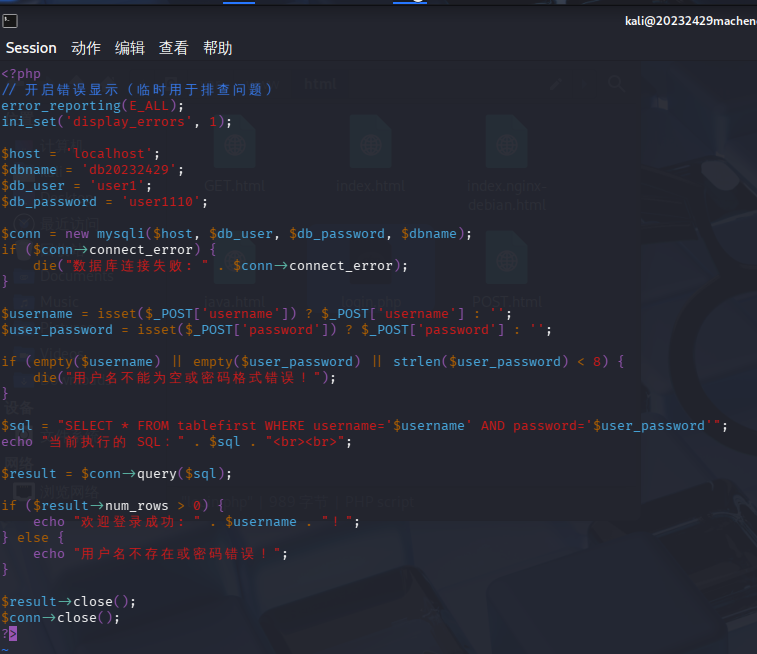Click the $conn->close() line
Screen dimensions: 757x654
60,617
